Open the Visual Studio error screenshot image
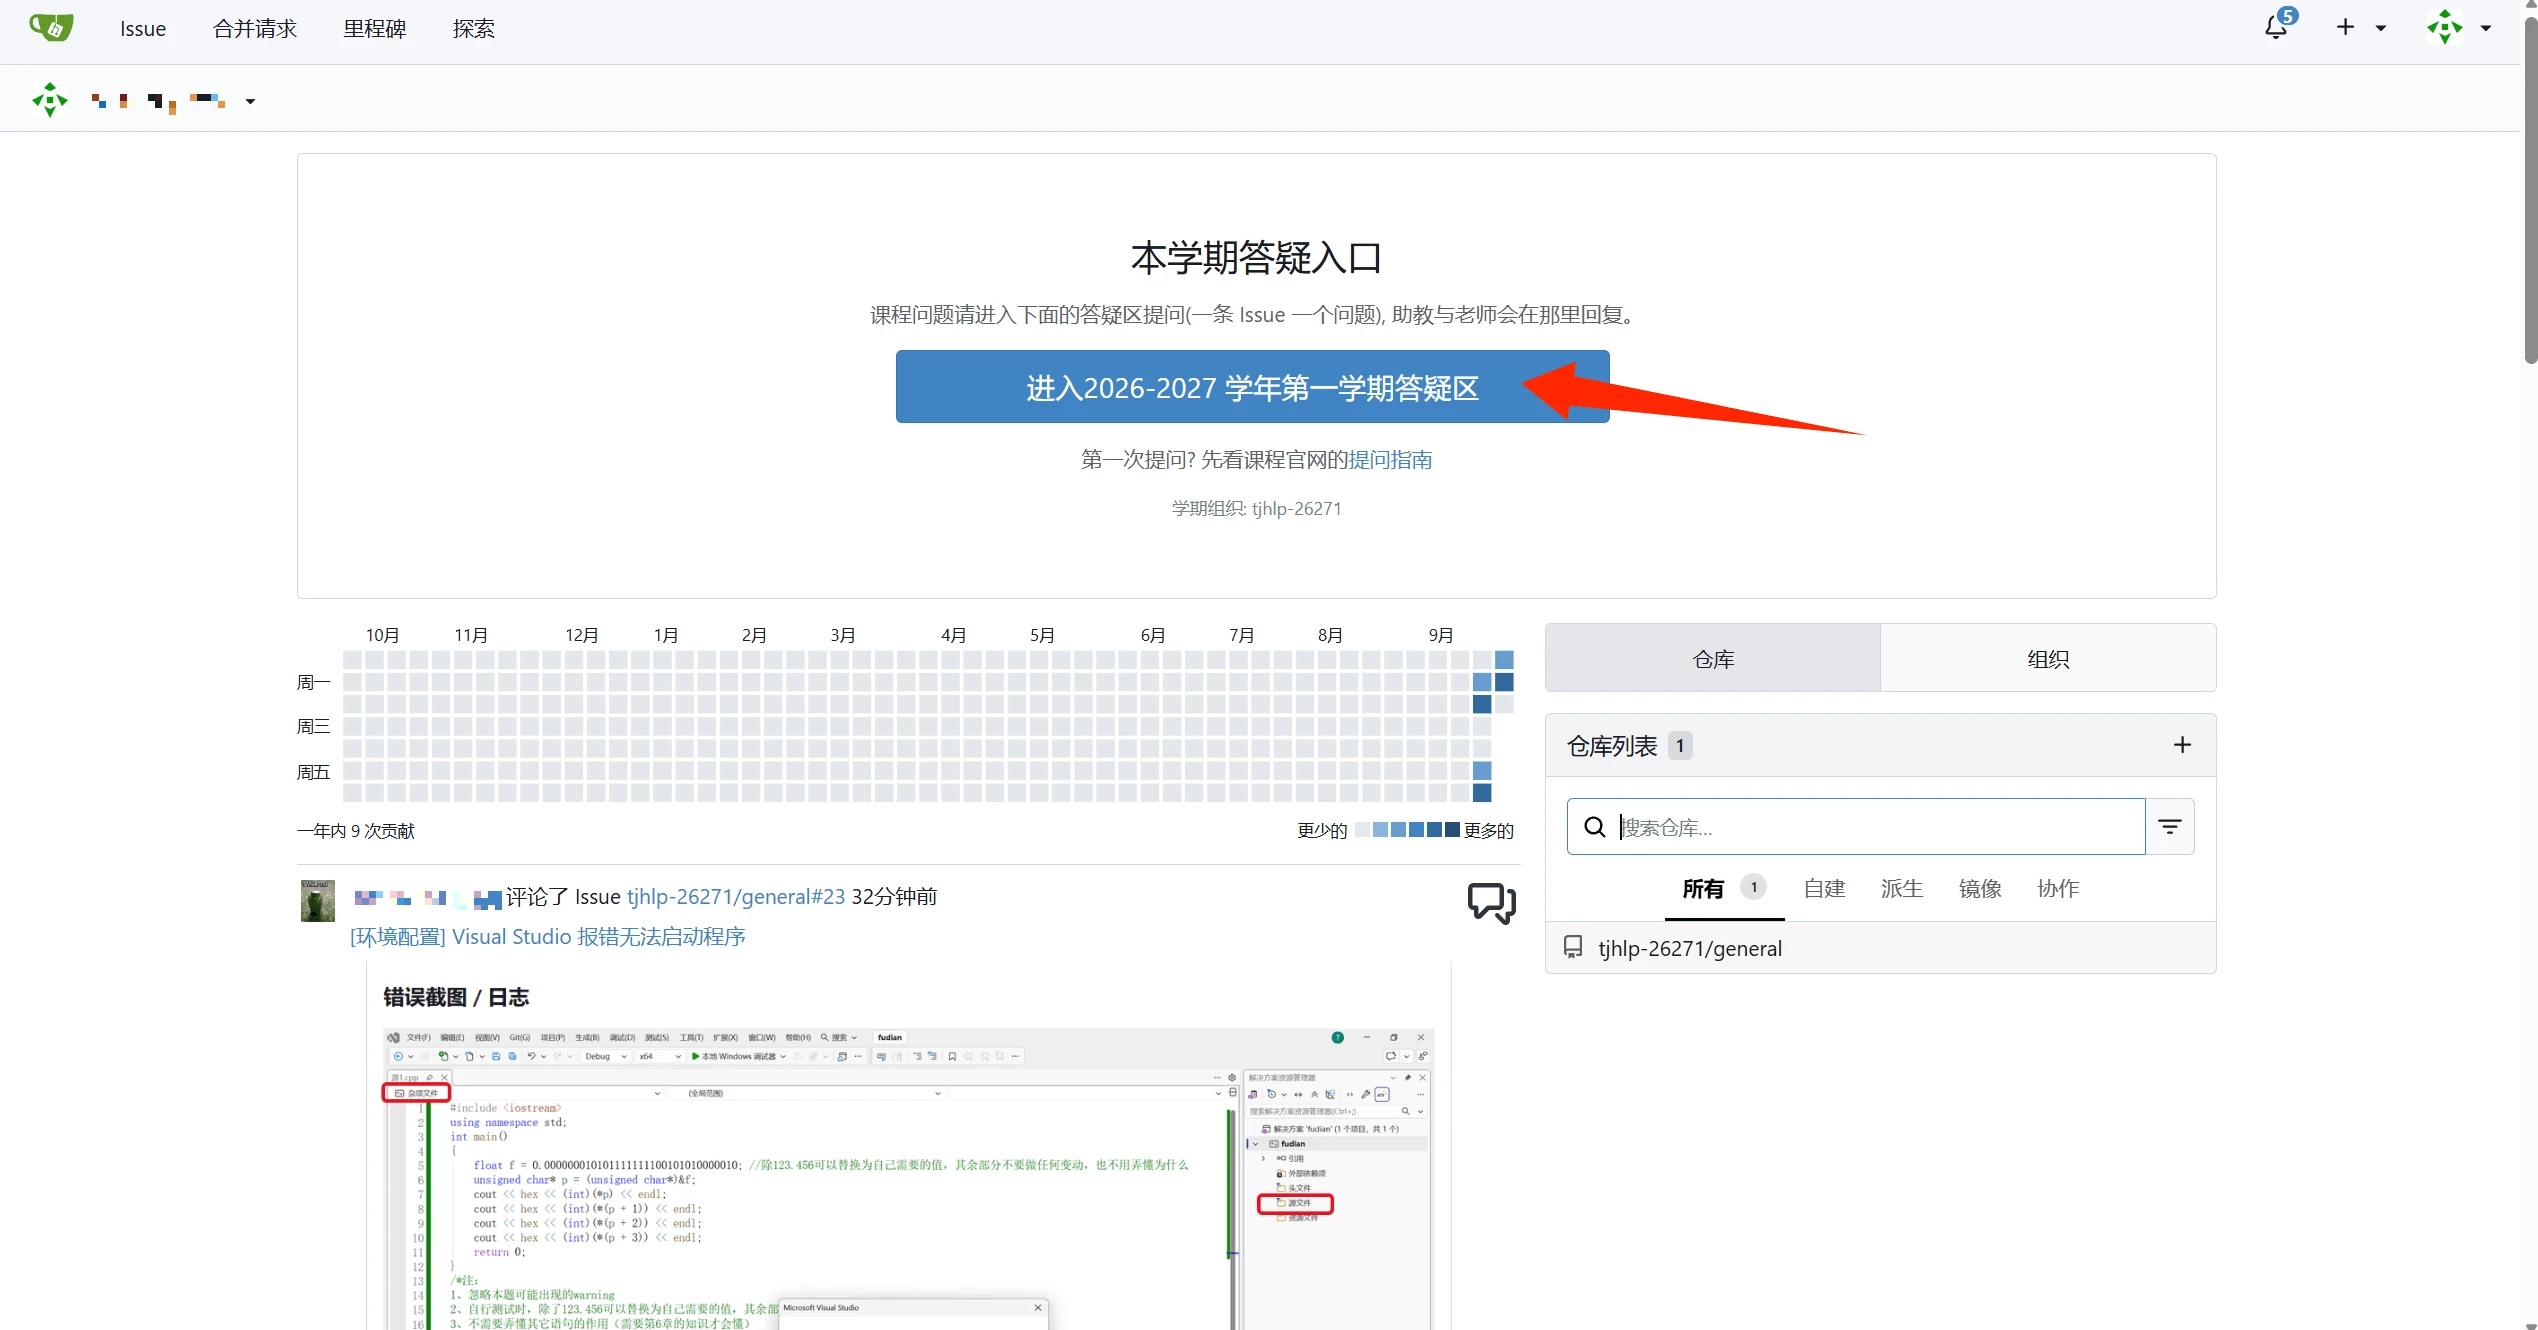This screenshot has height=1330, width=2538. (908, 1178)
